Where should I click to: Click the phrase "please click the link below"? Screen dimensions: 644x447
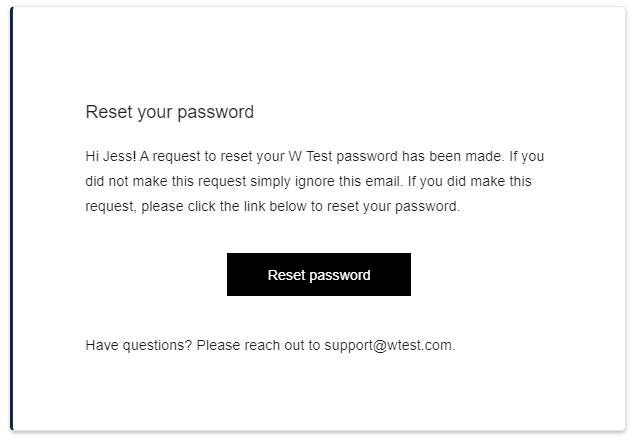[x=226, y=207]
